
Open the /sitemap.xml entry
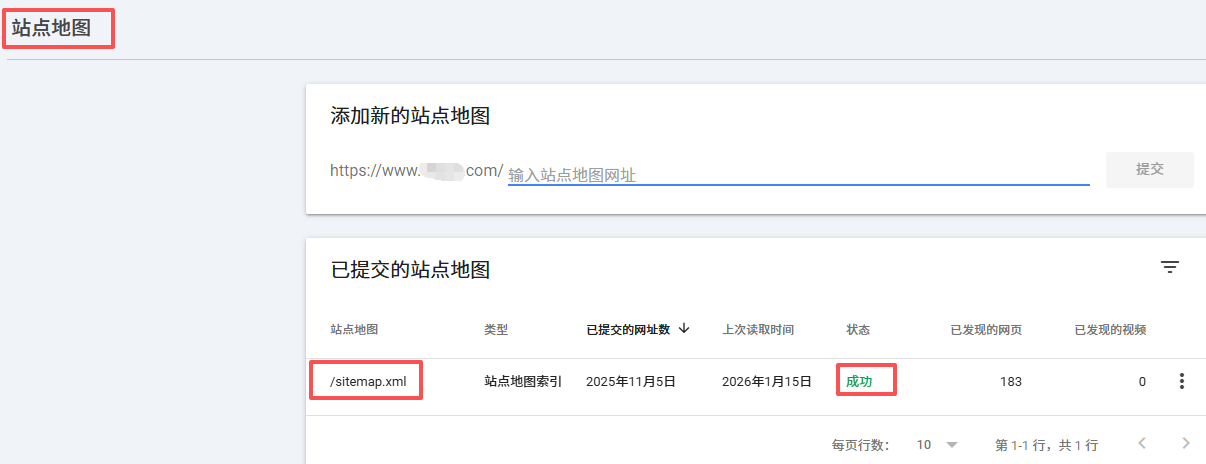(368, 381)
